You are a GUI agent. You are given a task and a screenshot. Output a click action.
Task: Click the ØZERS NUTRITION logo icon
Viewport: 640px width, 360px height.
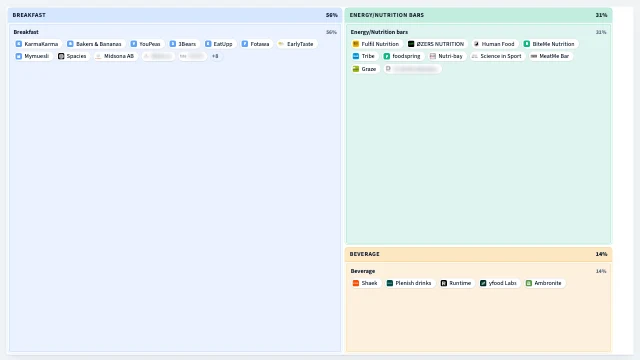[411, 44]
